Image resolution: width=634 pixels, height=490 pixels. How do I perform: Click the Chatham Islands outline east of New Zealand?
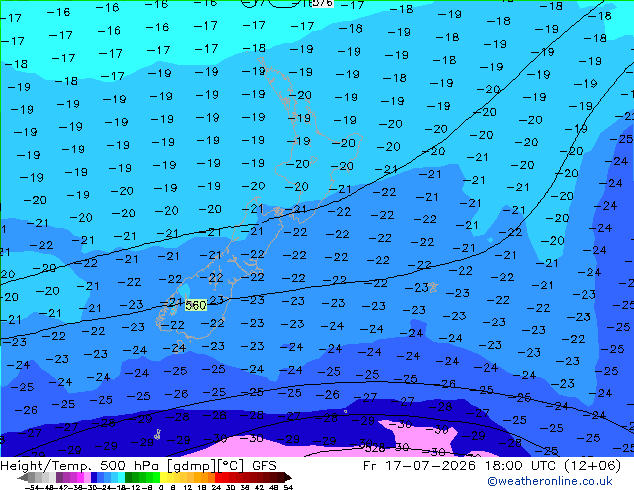pyautogui.click(x=433, y=287)
